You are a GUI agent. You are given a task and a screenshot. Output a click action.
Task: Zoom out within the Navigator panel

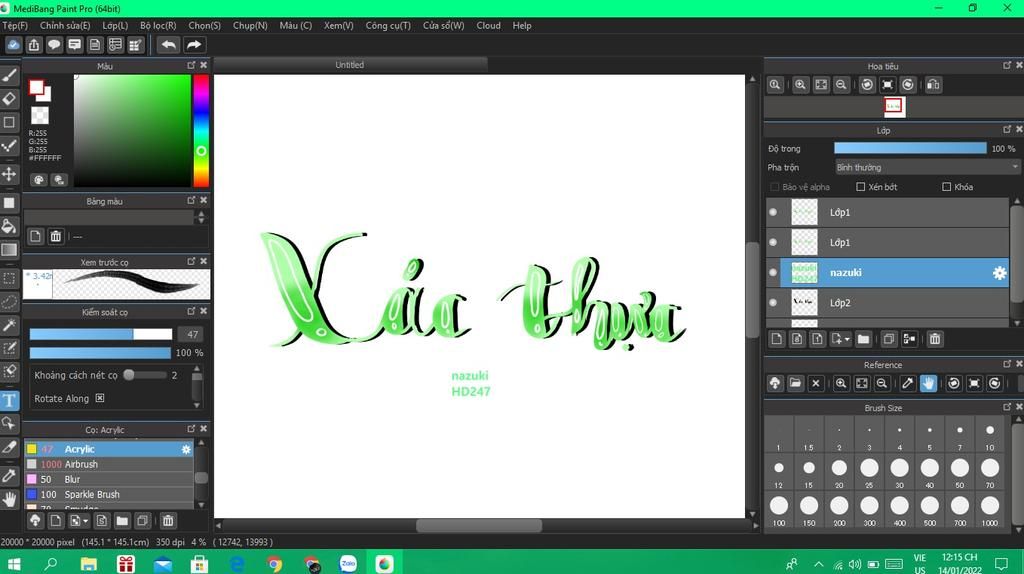click(x=841, y=85)
